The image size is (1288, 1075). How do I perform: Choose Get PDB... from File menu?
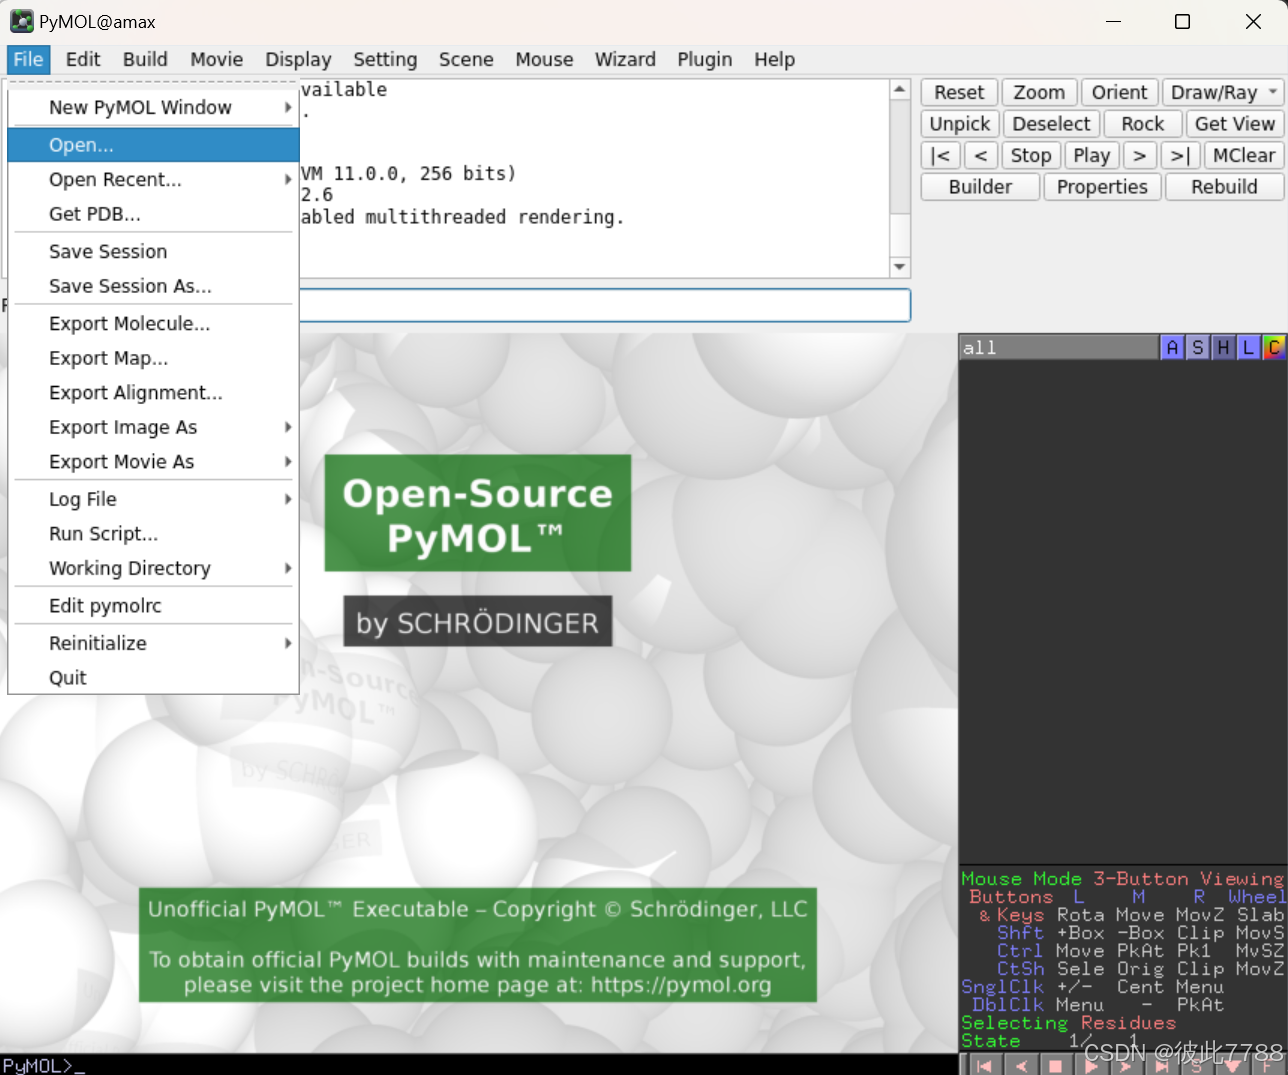tap(154, 214)
